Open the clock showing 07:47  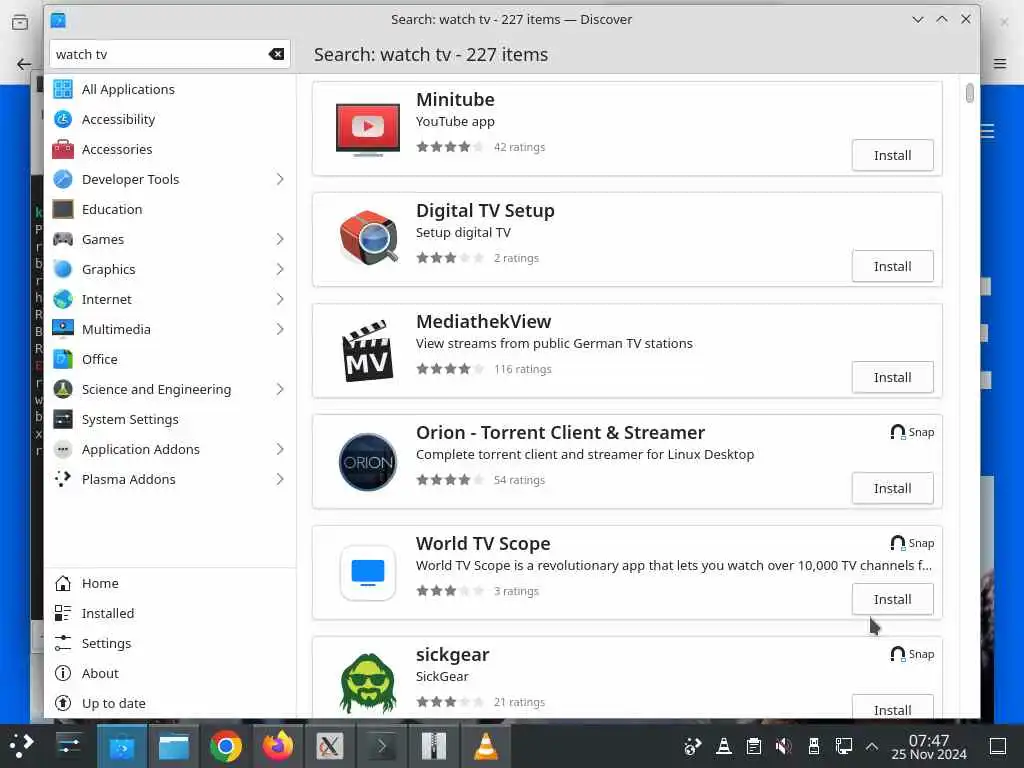(x=929, y=747)
